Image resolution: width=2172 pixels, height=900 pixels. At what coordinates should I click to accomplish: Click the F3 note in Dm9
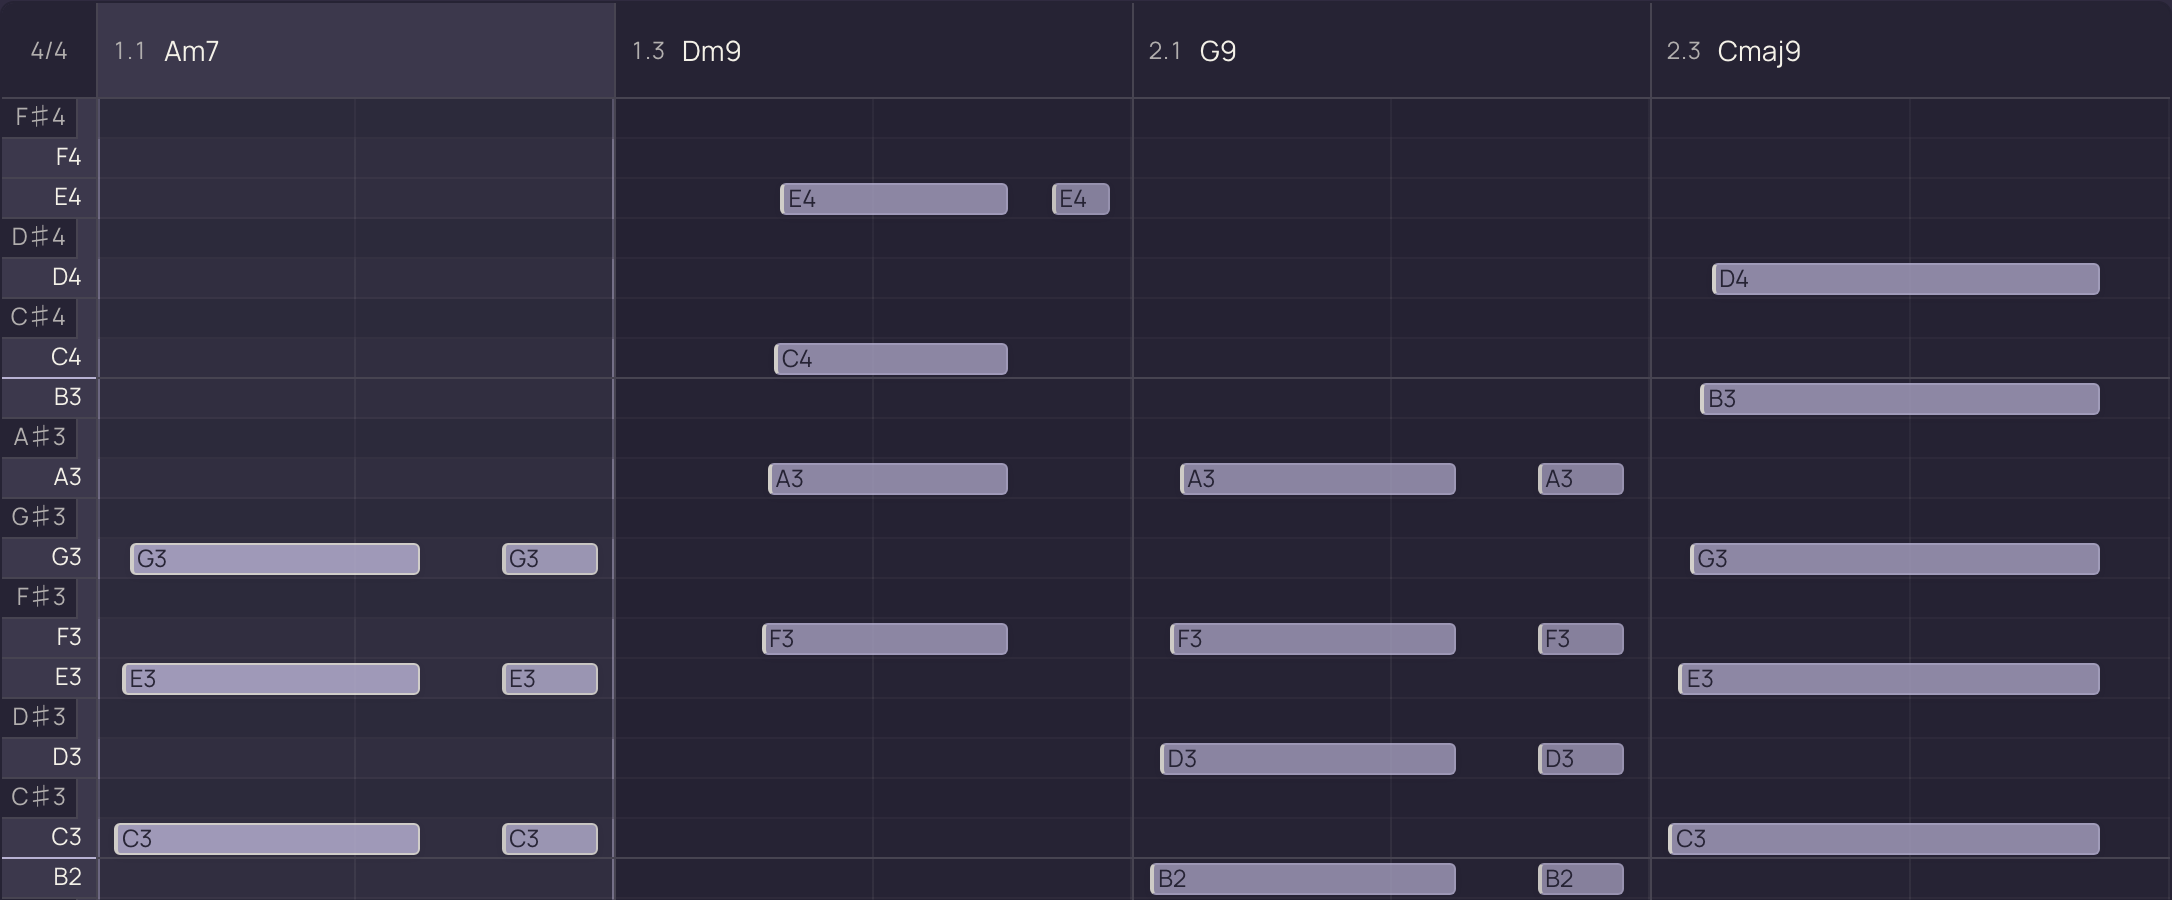click(x=885, y=639)
